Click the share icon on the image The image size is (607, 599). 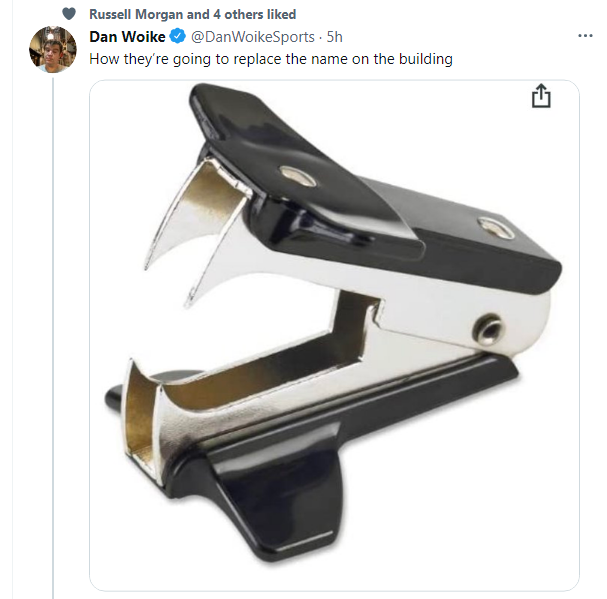point(541,96)
